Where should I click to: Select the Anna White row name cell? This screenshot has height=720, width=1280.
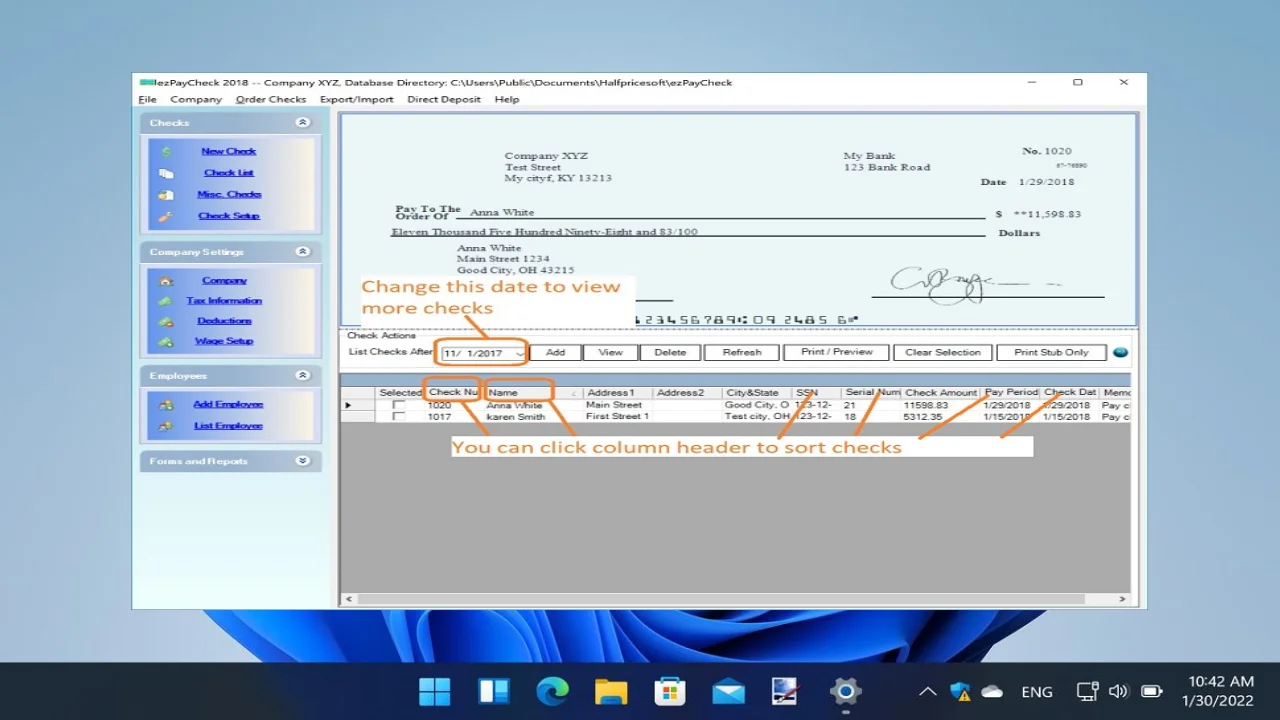click(x=533, y=405)
